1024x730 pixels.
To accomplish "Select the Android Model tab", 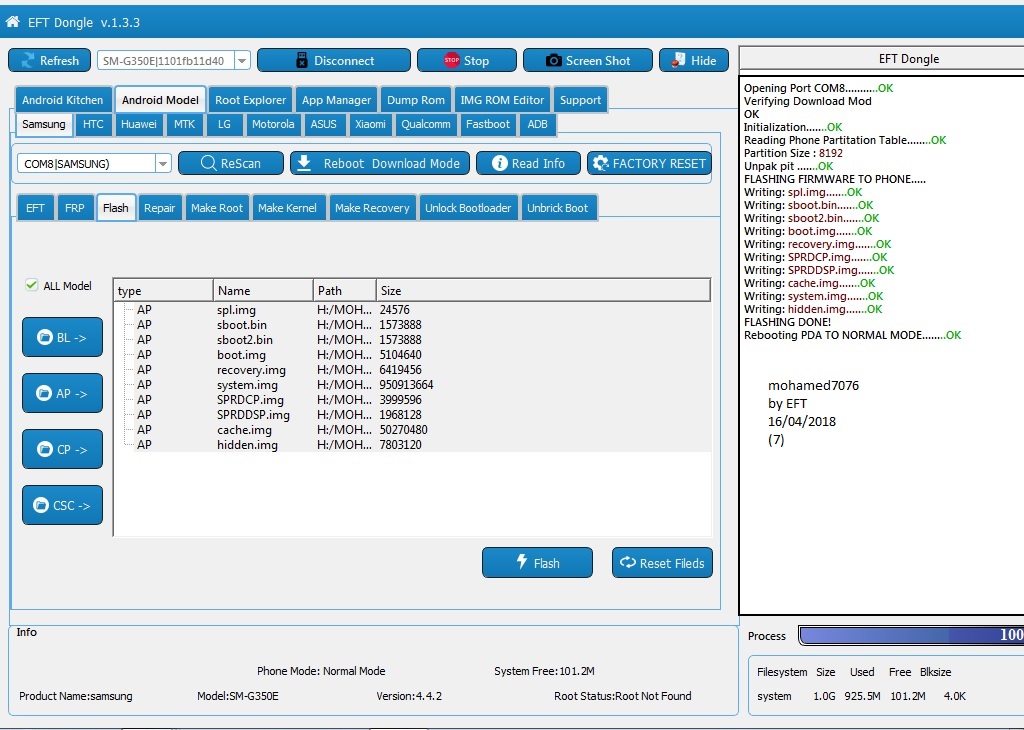I will [160, 100].
